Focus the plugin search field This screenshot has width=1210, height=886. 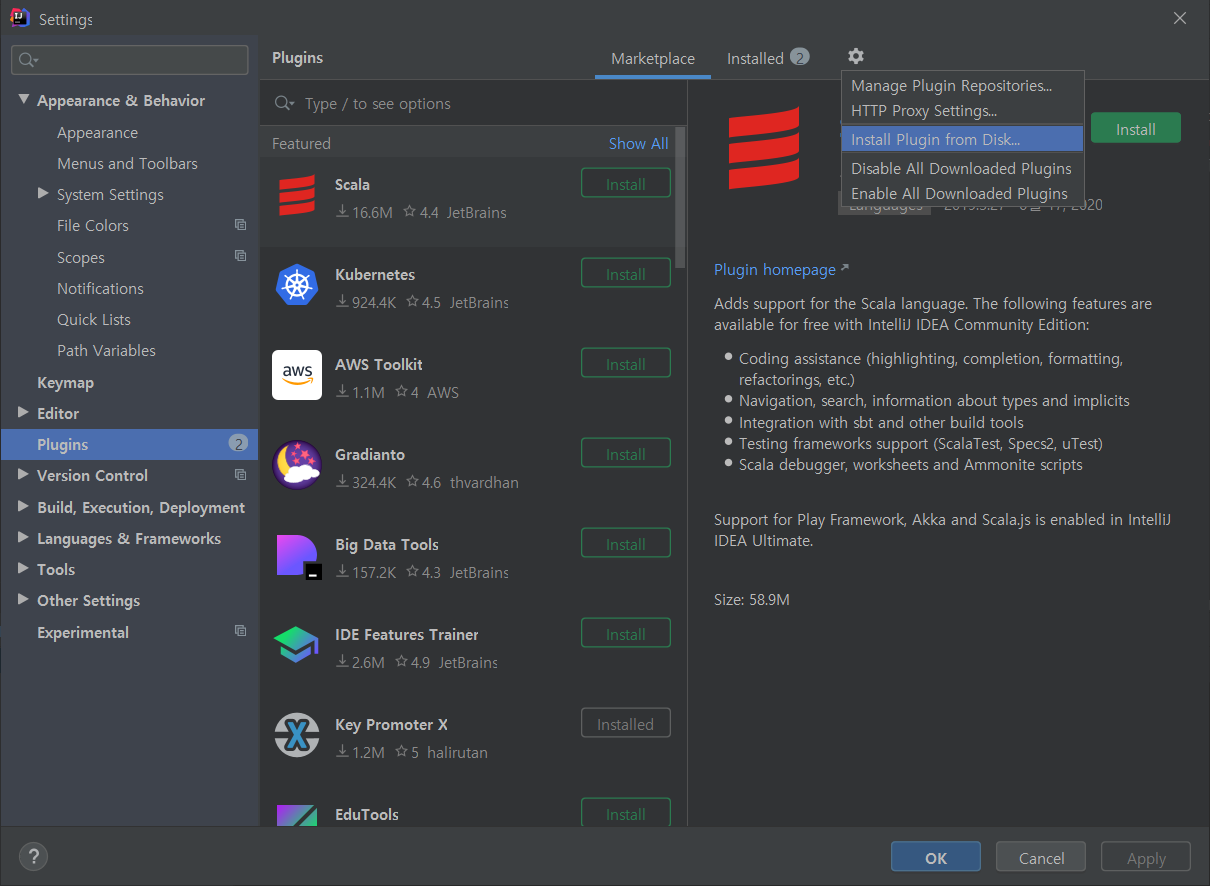pos(473,104)
